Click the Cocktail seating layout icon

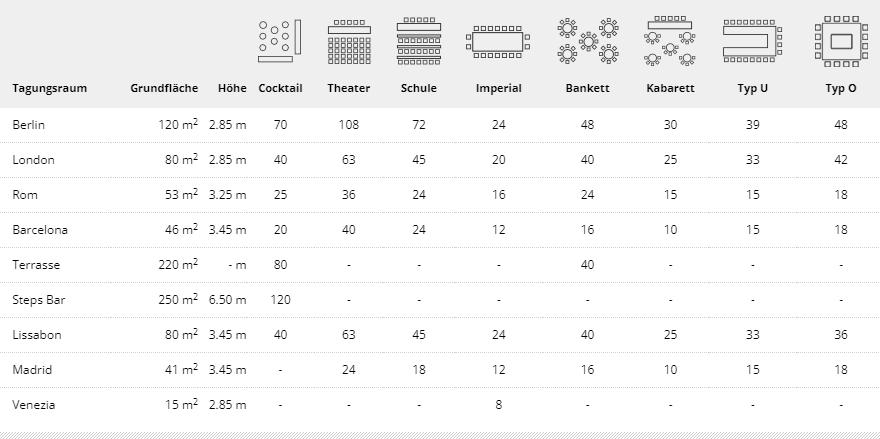pos(280,40)
